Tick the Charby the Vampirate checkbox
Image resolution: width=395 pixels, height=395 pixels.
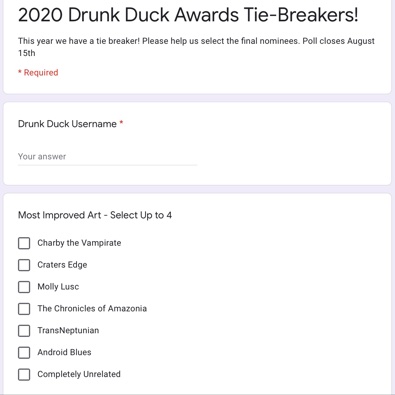24,243
